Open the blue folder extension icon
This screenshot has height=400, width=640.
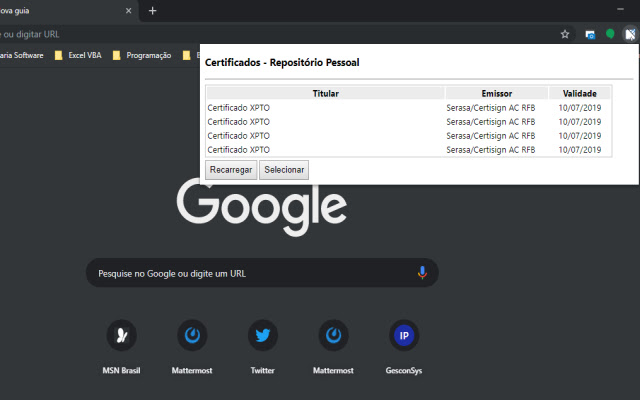(591, 34)
